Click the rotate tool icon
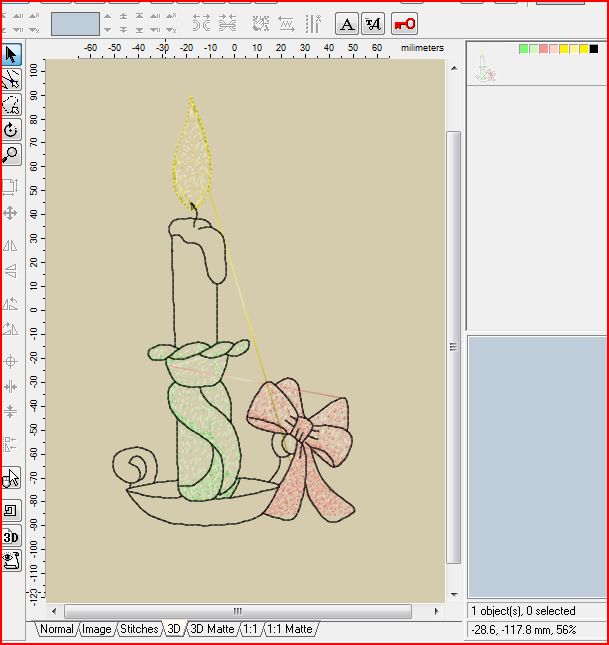The image size is (609, 645). (11, 130)
